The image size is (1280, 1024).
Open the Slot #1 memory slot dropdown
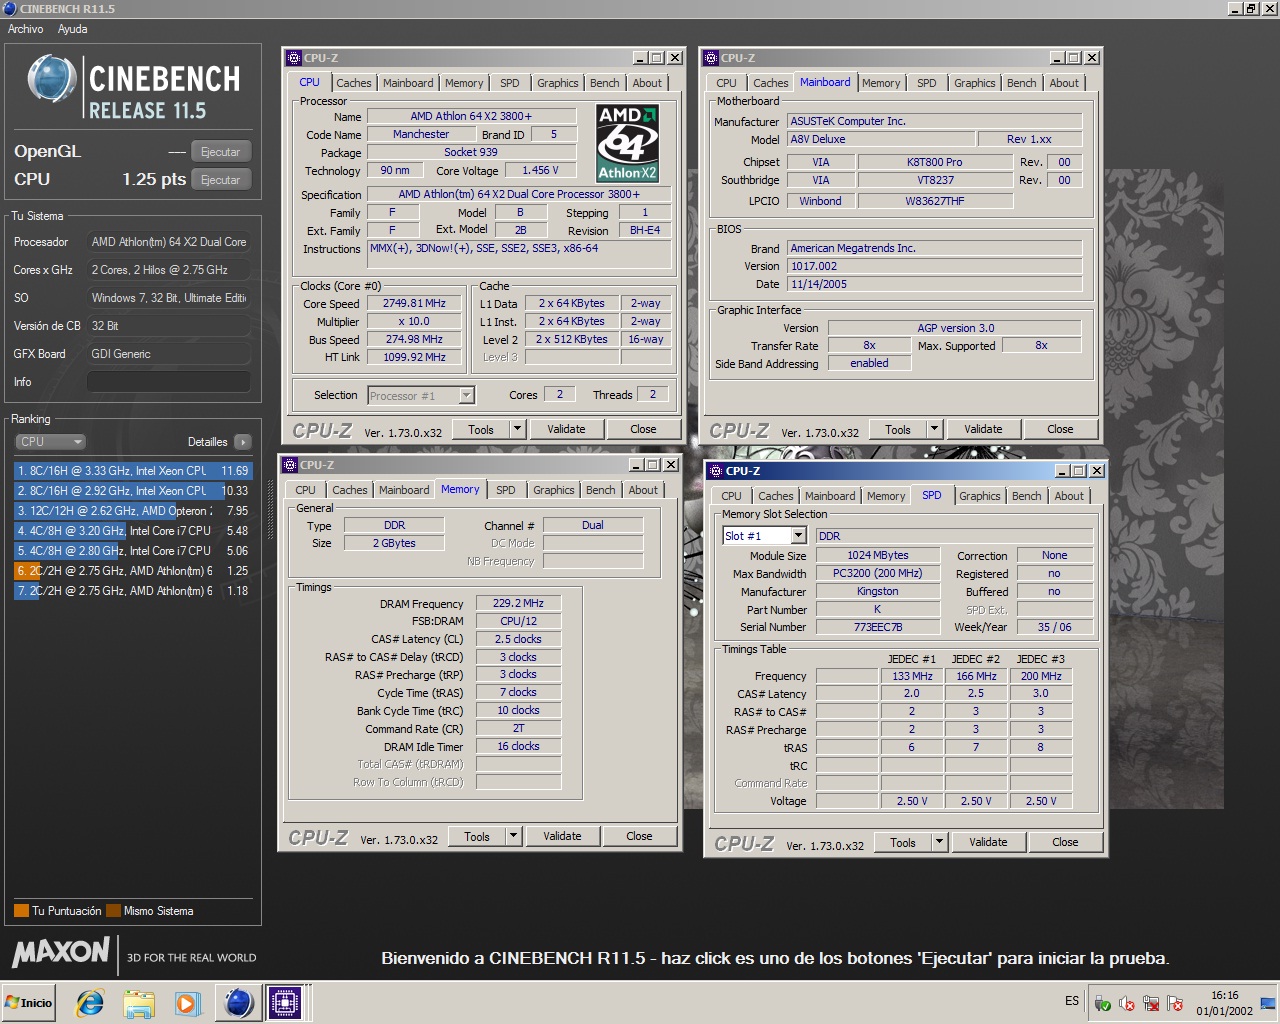[798, 536]
